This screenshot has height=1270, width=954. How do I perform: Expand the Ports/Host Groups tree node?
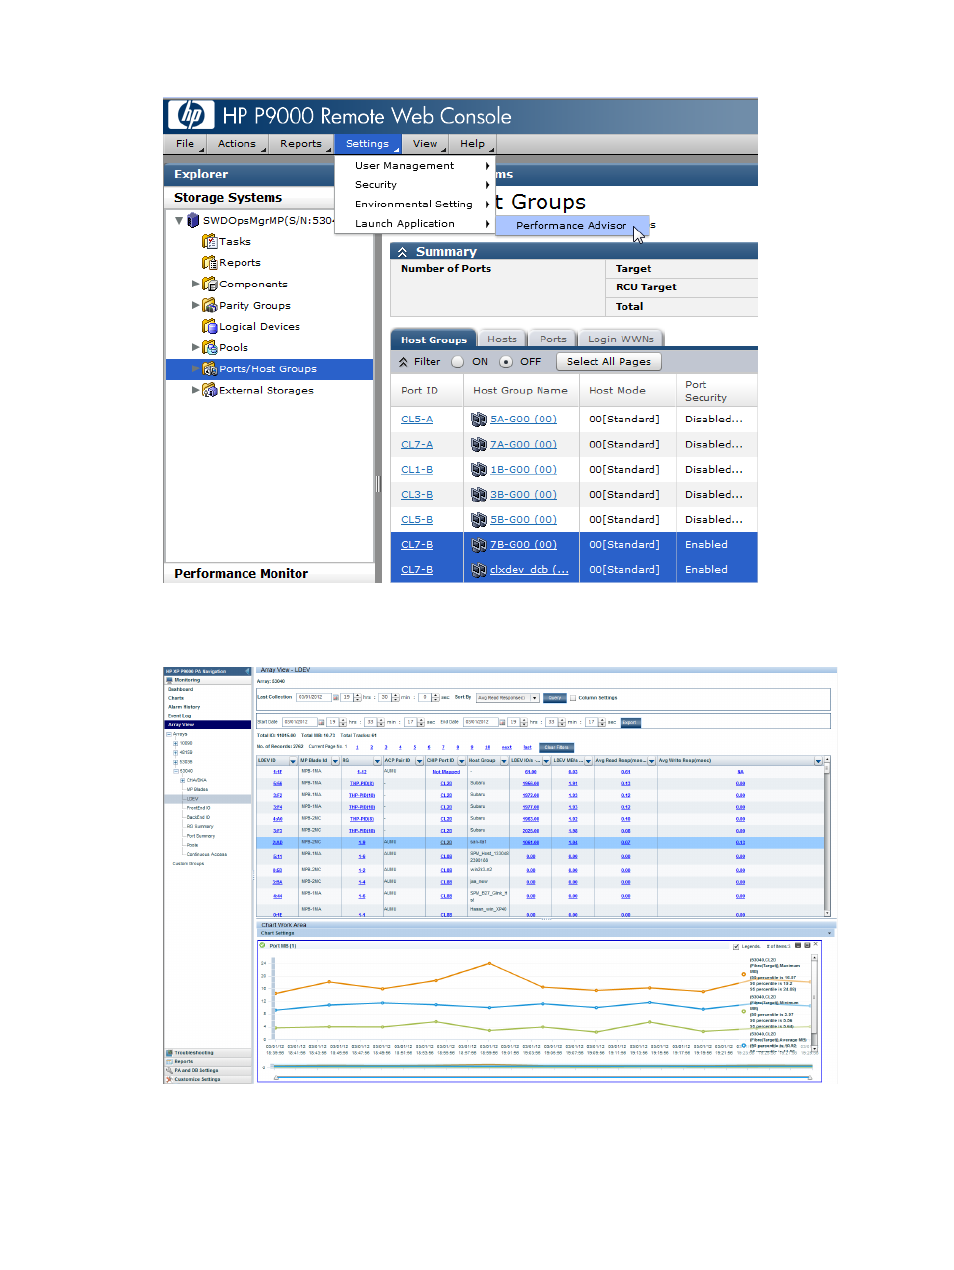[x=196, y=369]
